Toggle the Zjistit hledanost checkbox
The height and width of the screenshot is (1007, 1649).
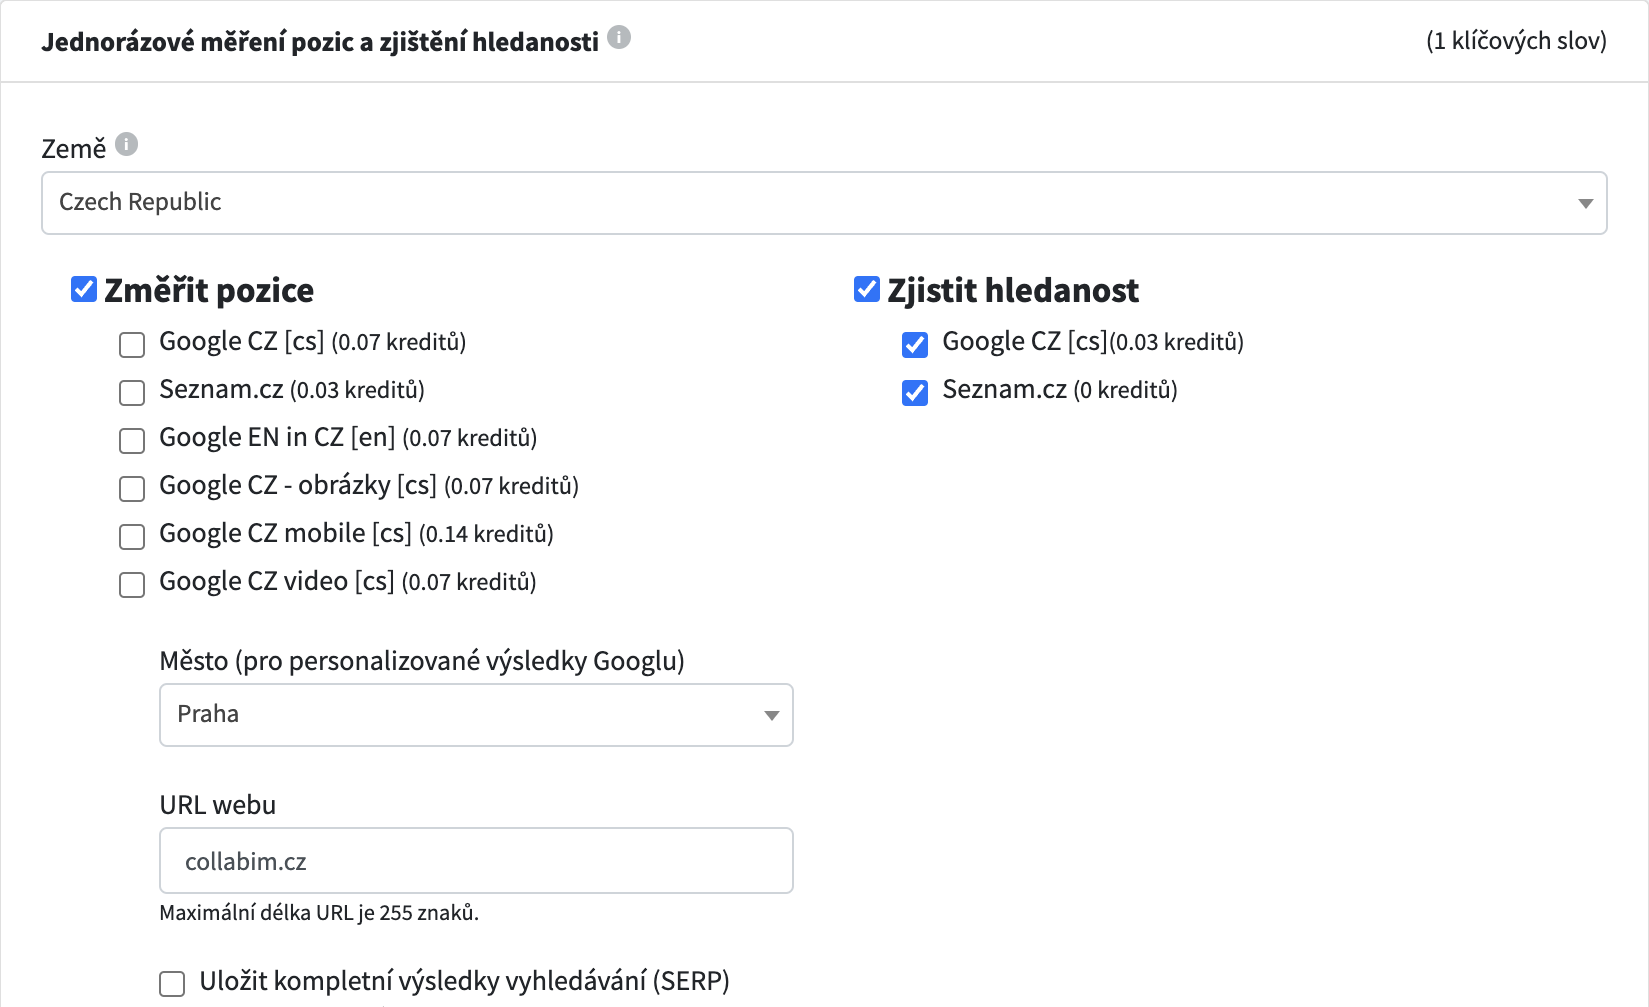coord(867,290)
